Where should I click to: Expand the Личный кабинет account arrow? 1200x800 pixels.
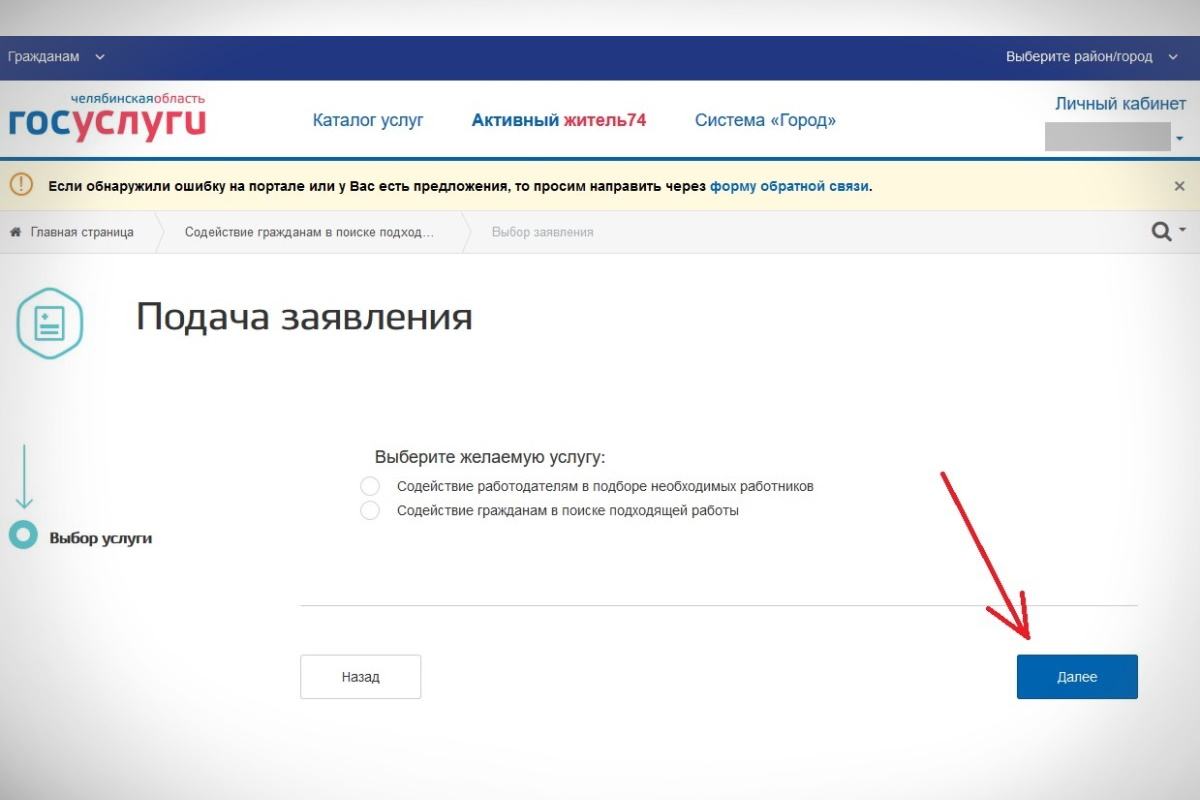coord(1179,139)
